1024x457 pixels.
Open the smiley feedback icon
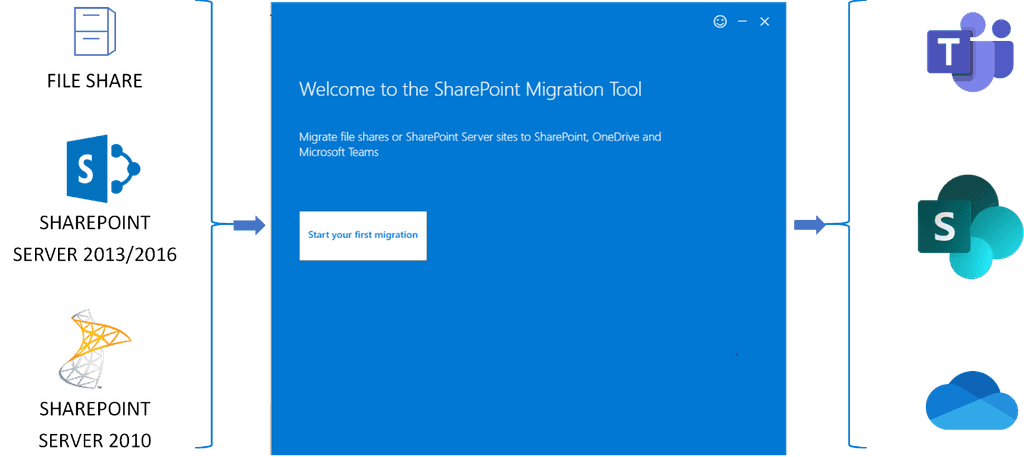[x=720, y=22]
